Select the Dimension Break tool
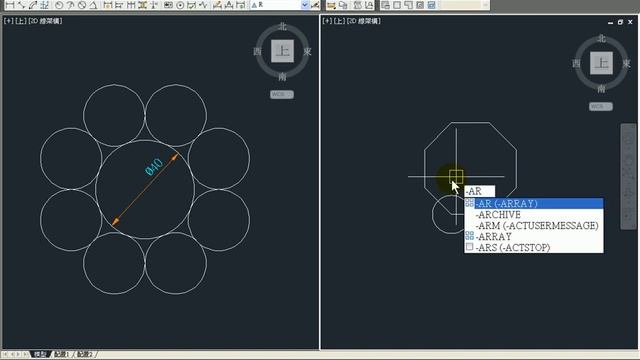Image resolution: width=640 pixels, height=360 pixels. 154,5
